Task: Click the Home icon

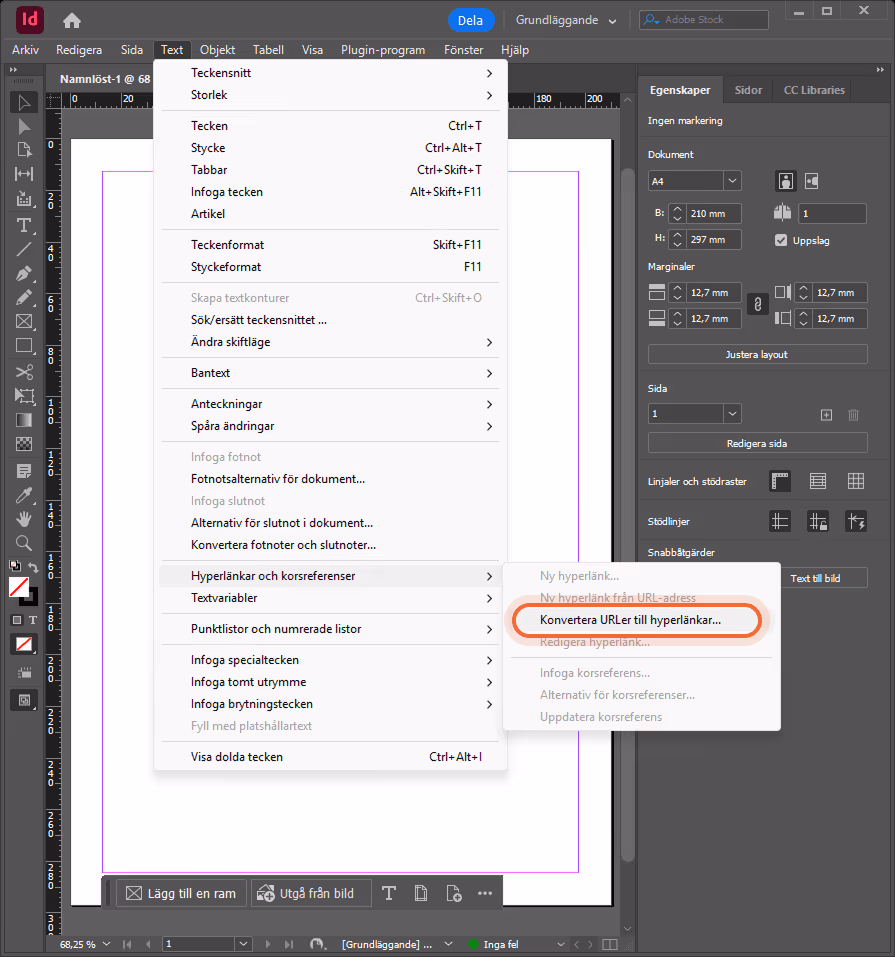Action: point(71,20)
